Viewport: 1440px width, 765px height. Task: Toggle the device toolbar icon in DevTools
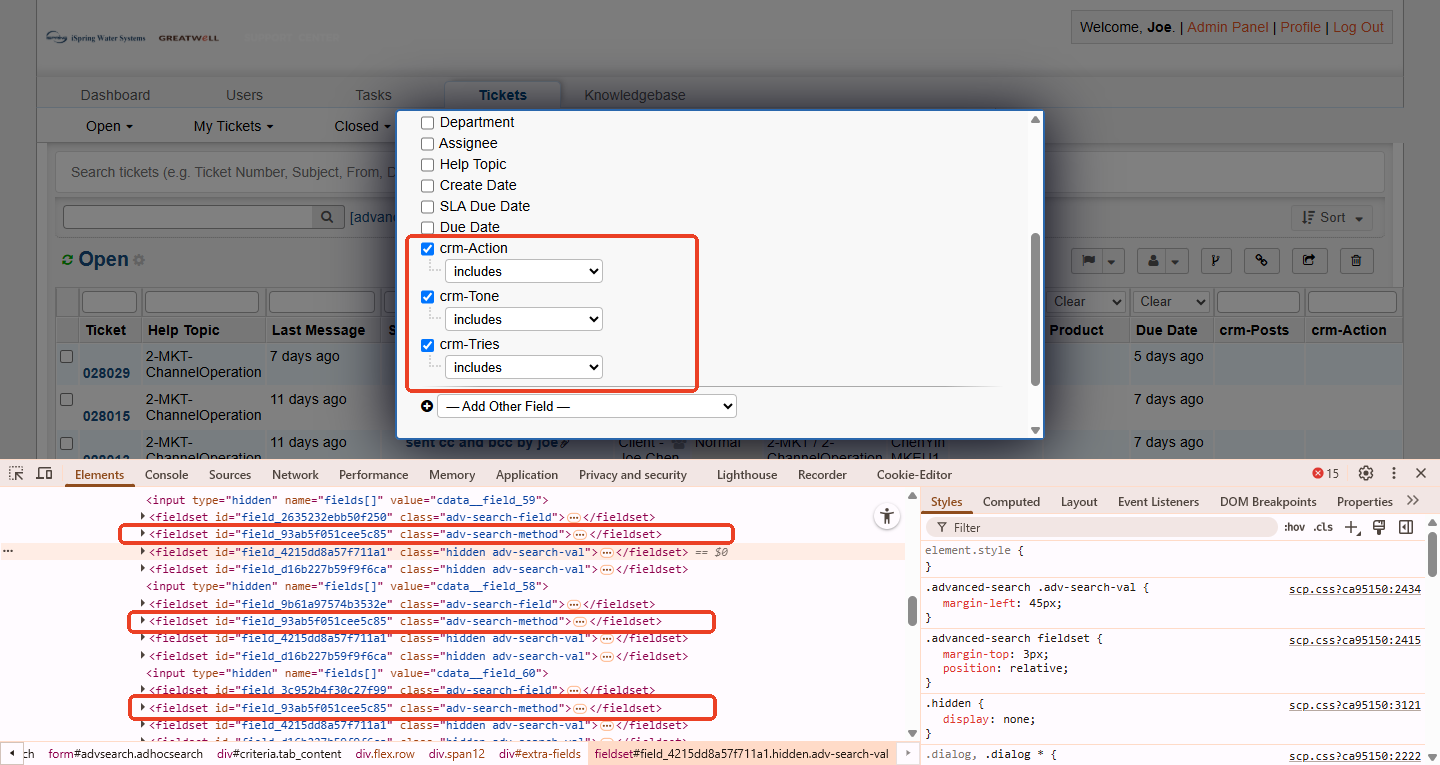pos(44,474)
